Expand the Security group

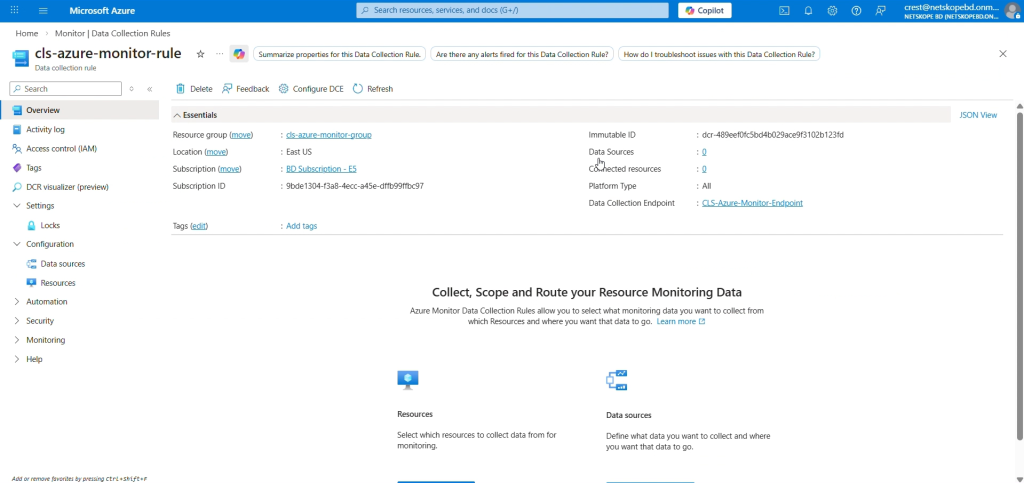click(17, 321)
